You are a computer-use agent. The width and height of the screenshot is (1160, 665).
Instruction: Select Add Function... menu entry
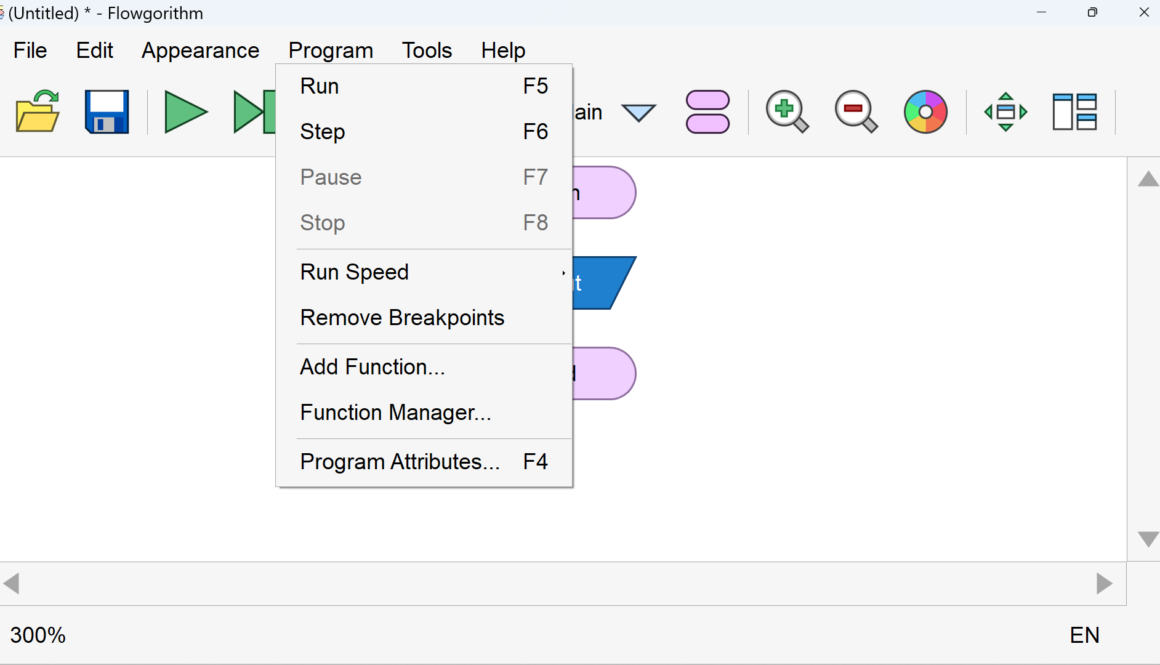424,367
